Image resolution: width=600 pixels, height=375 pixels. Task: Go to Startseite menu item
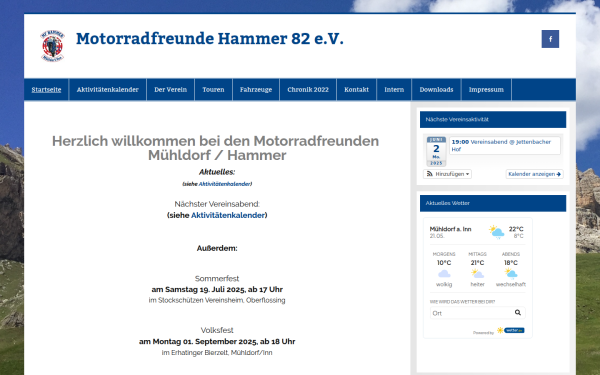coord(46,90)
